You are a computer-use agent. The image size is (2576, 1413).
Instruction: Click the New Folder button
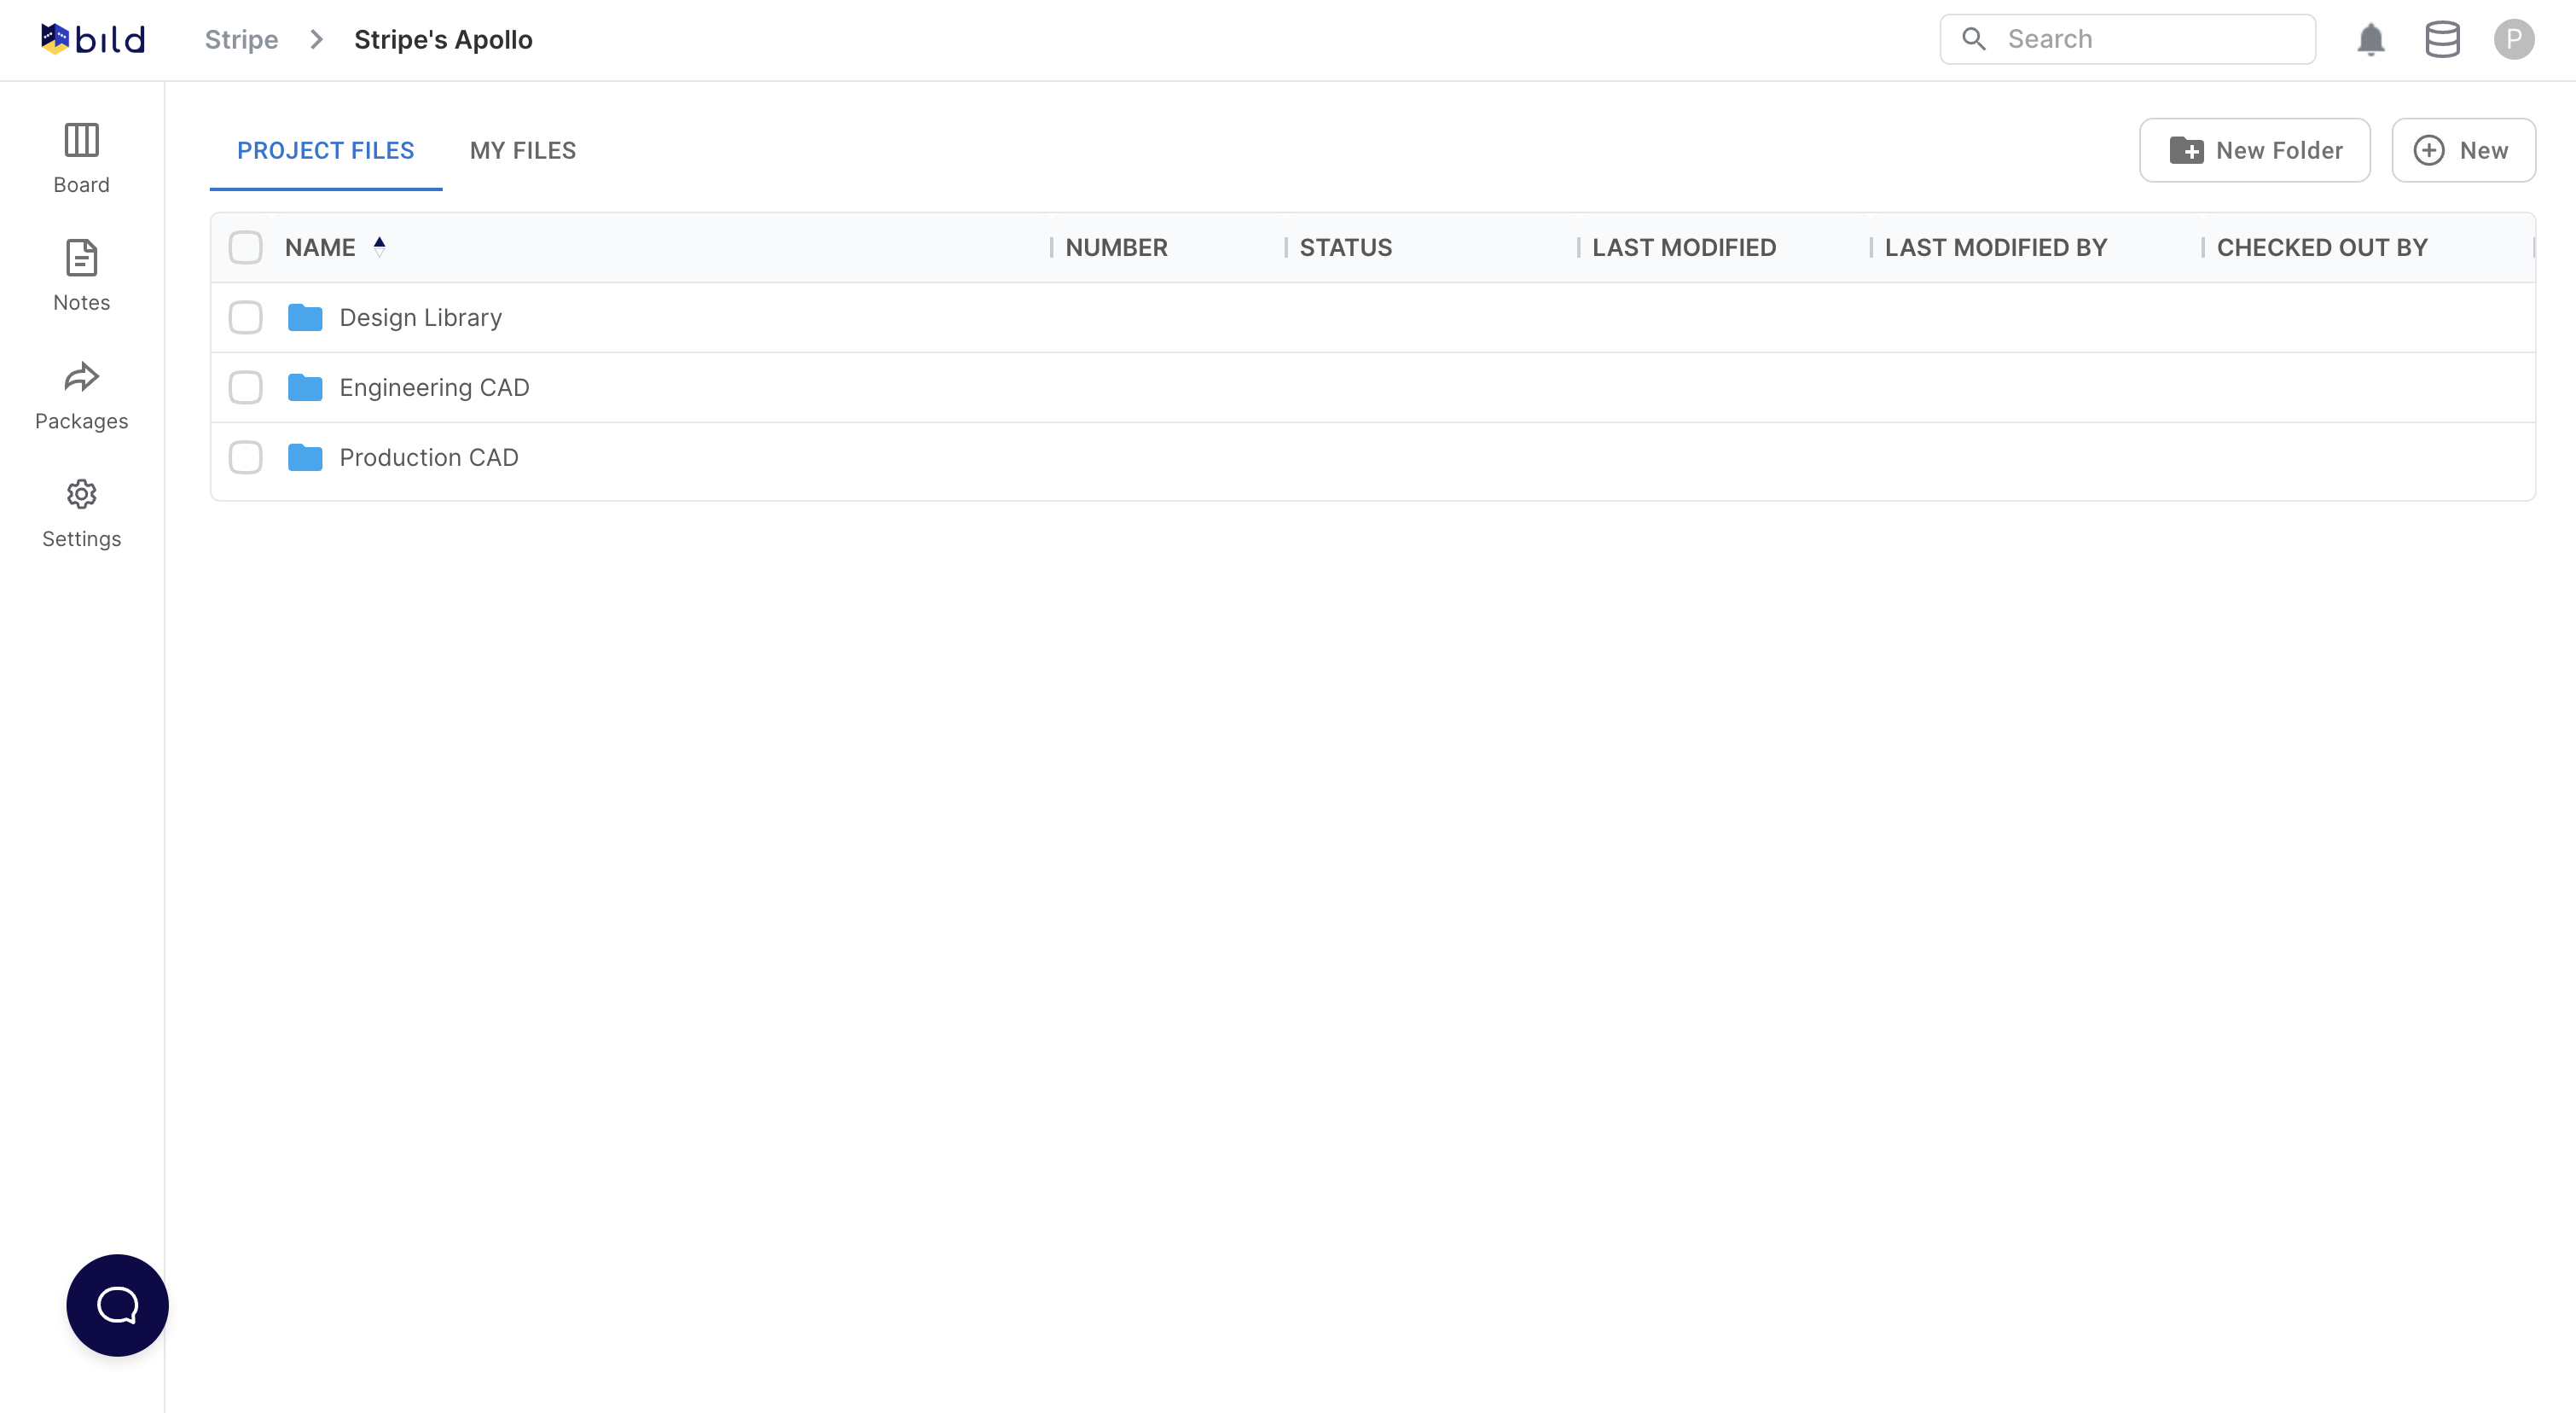point(2254,150)
